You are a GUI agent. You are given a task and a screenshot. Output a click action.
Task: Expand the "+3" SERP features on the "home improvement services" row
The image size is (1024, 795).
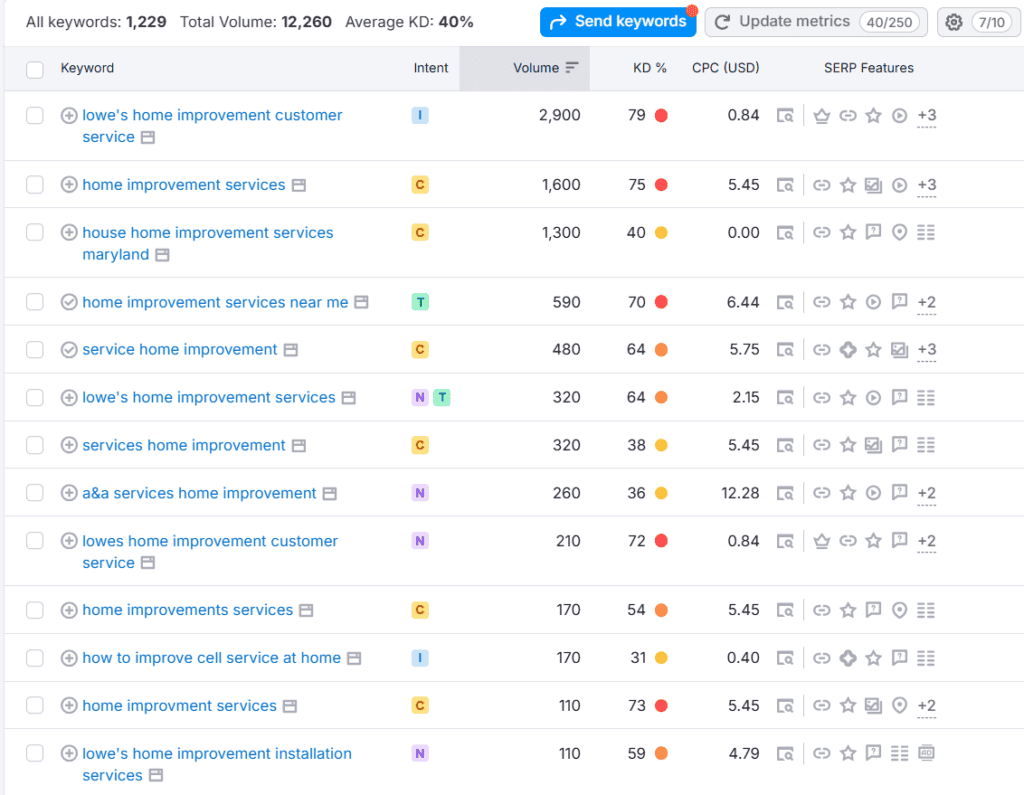point(926,185)
